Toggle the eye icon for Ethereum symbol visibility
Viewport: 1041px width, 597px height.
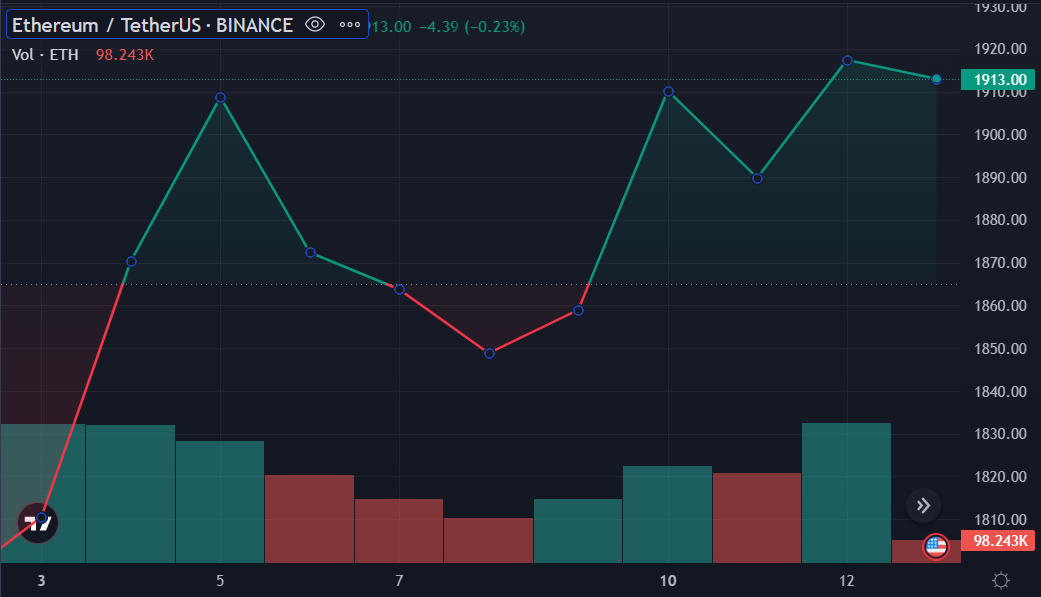(x=315, y=25)
